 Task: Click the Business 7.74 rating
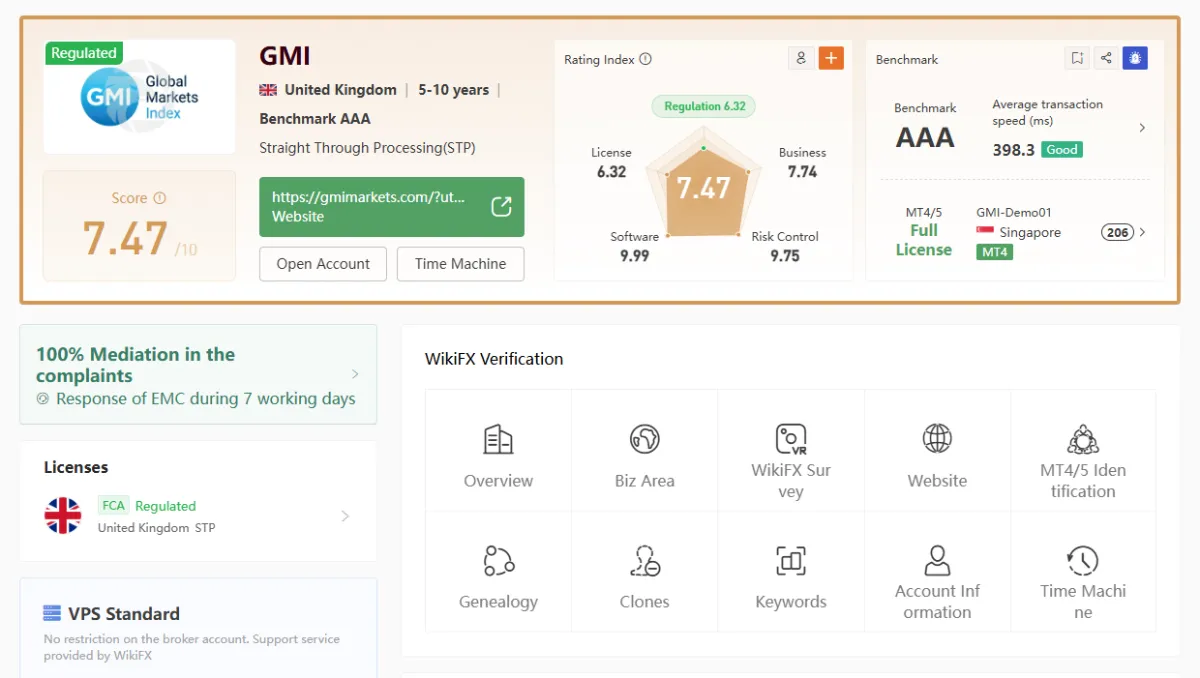802,163
